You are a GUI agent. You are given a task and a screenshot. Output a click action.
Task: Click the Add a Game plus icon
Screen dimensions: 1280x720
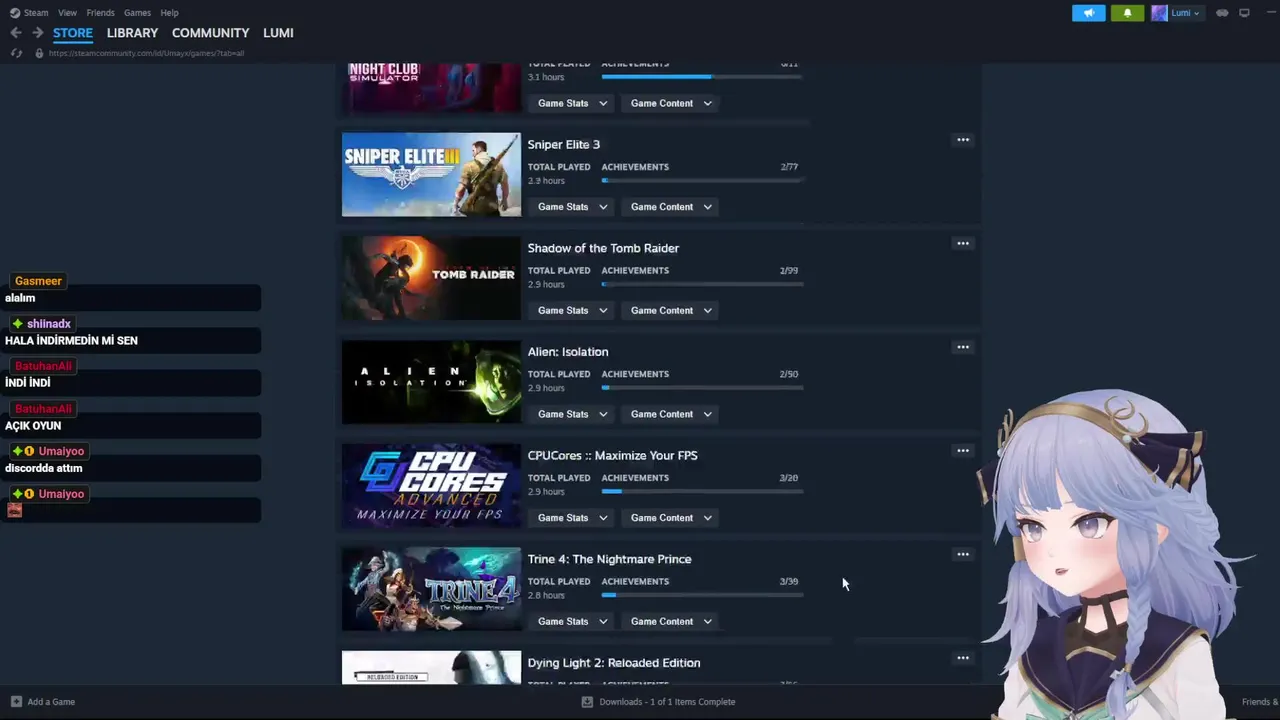(x=16, y=702)
